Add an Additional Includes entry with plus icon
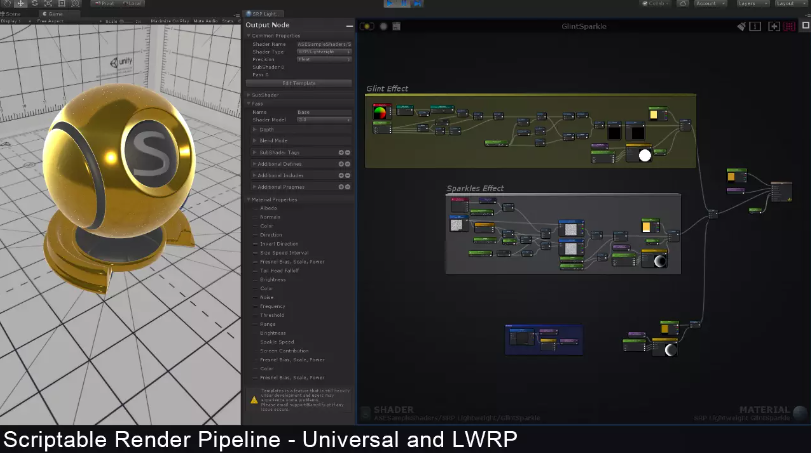 coord(341,175)
